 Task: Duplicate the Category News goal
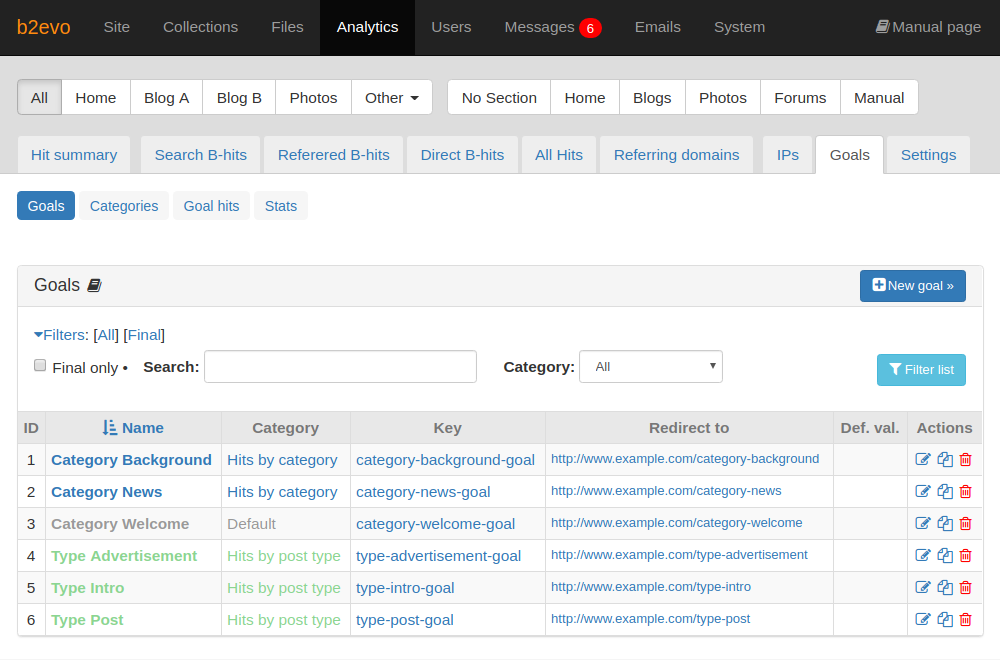(945, 491)
